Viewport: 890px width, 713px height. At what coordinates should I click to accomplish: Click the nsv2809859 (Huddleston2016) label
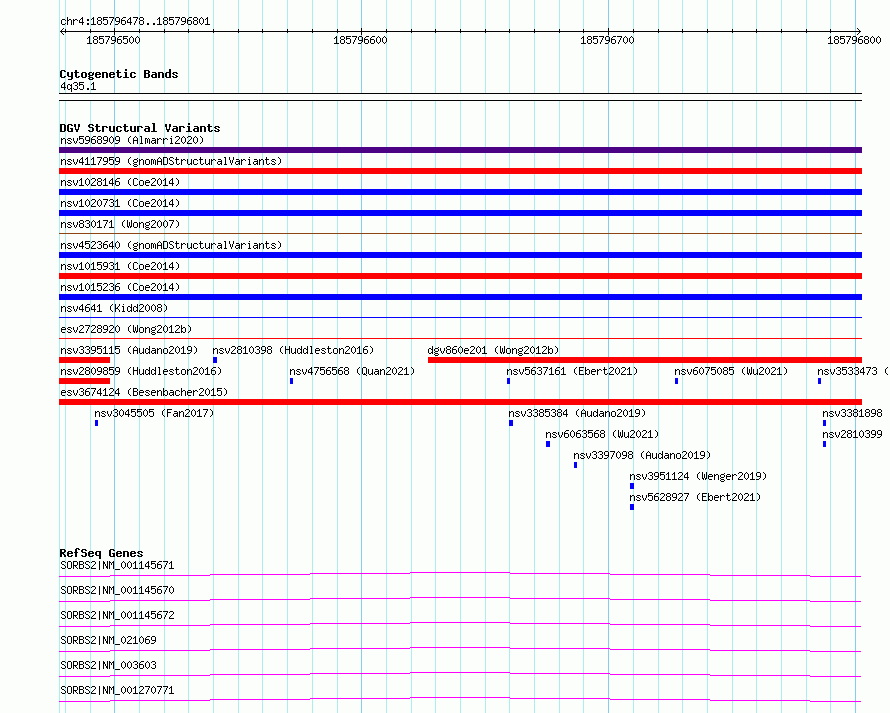(141, 371)
